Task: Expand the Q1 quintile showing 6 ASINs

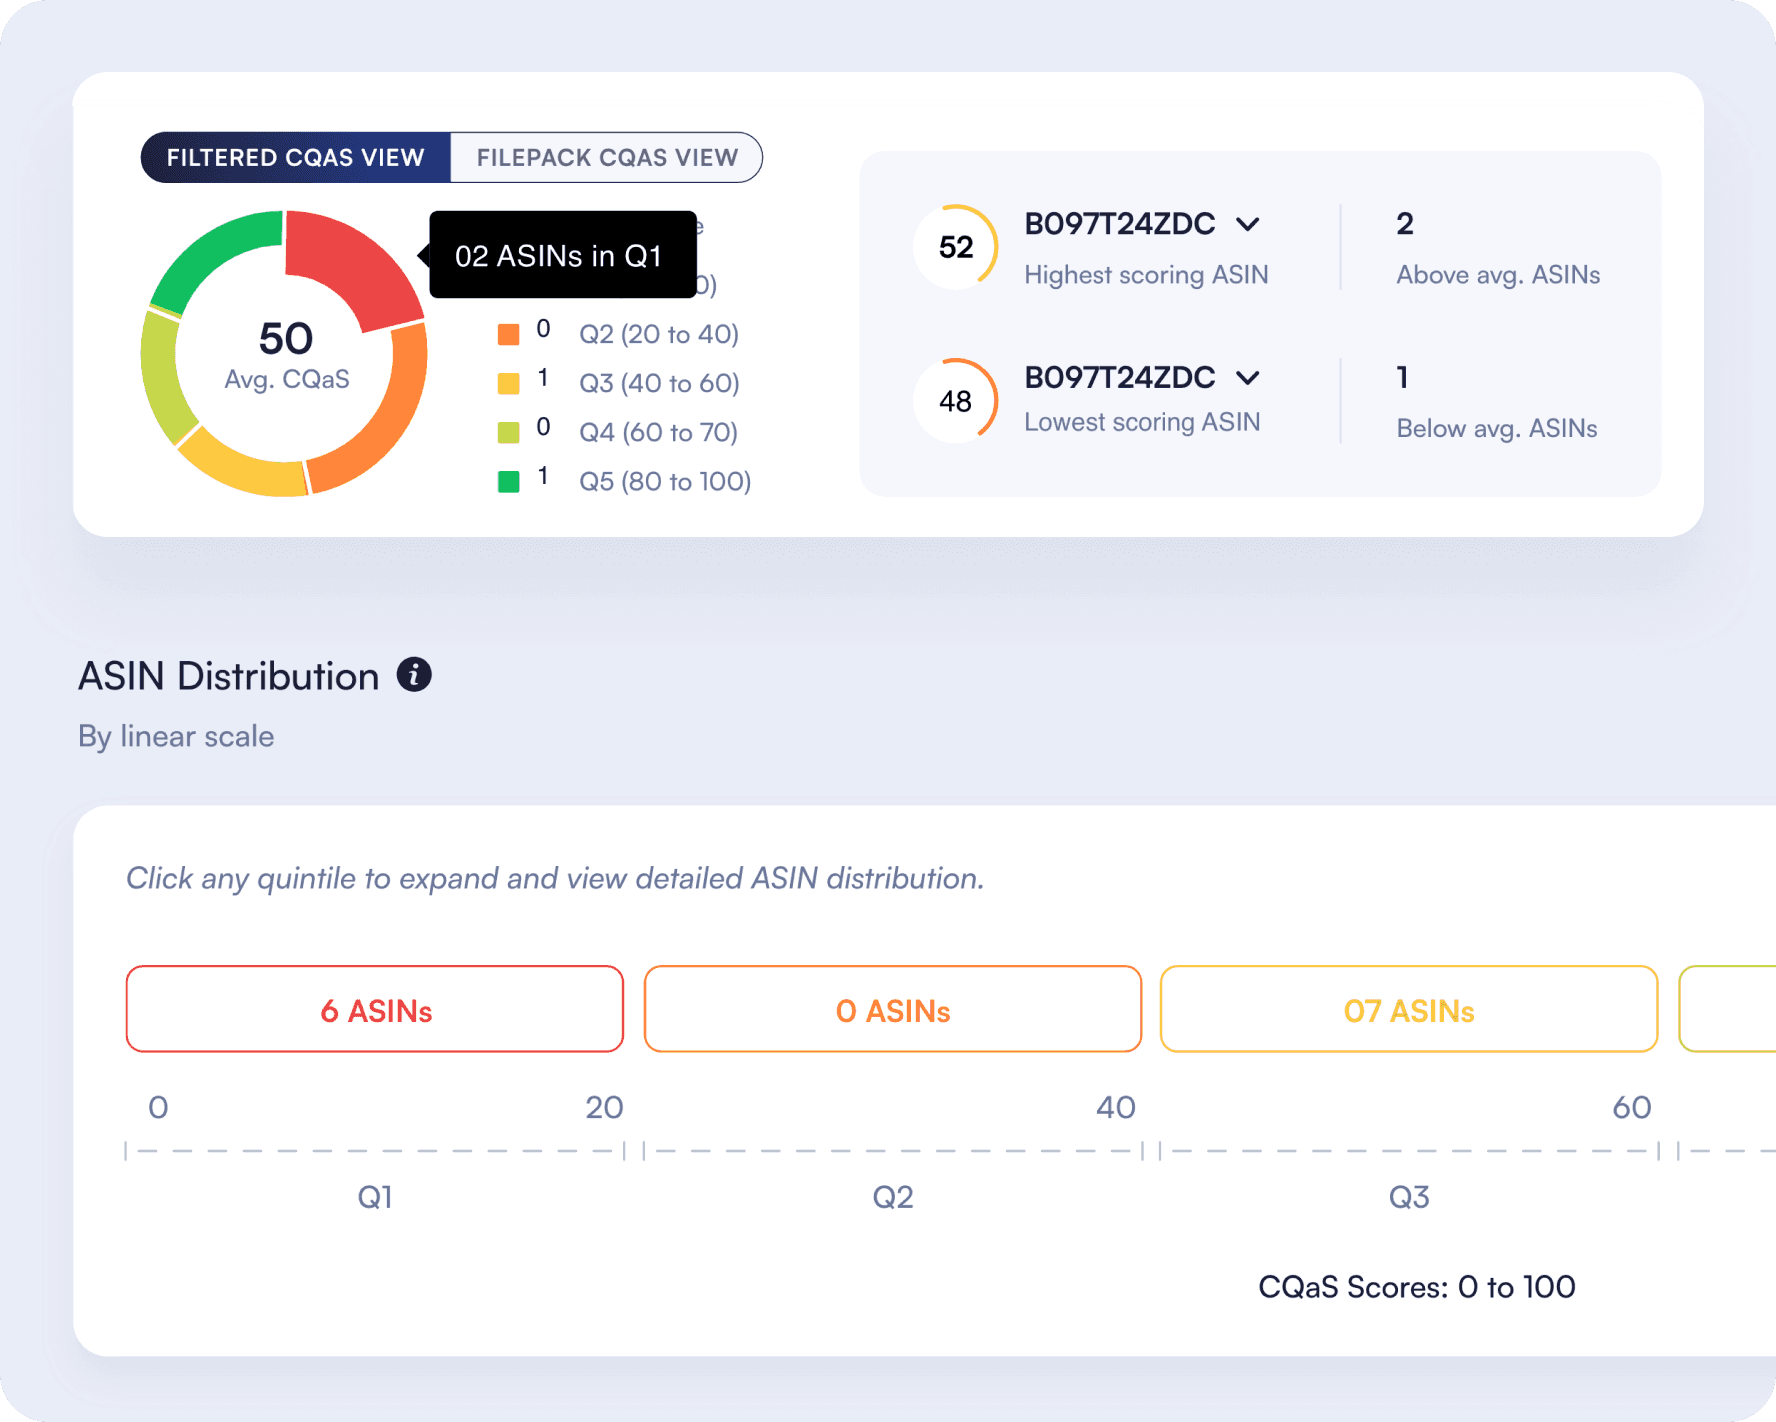Action: (x=375, y=1009)
